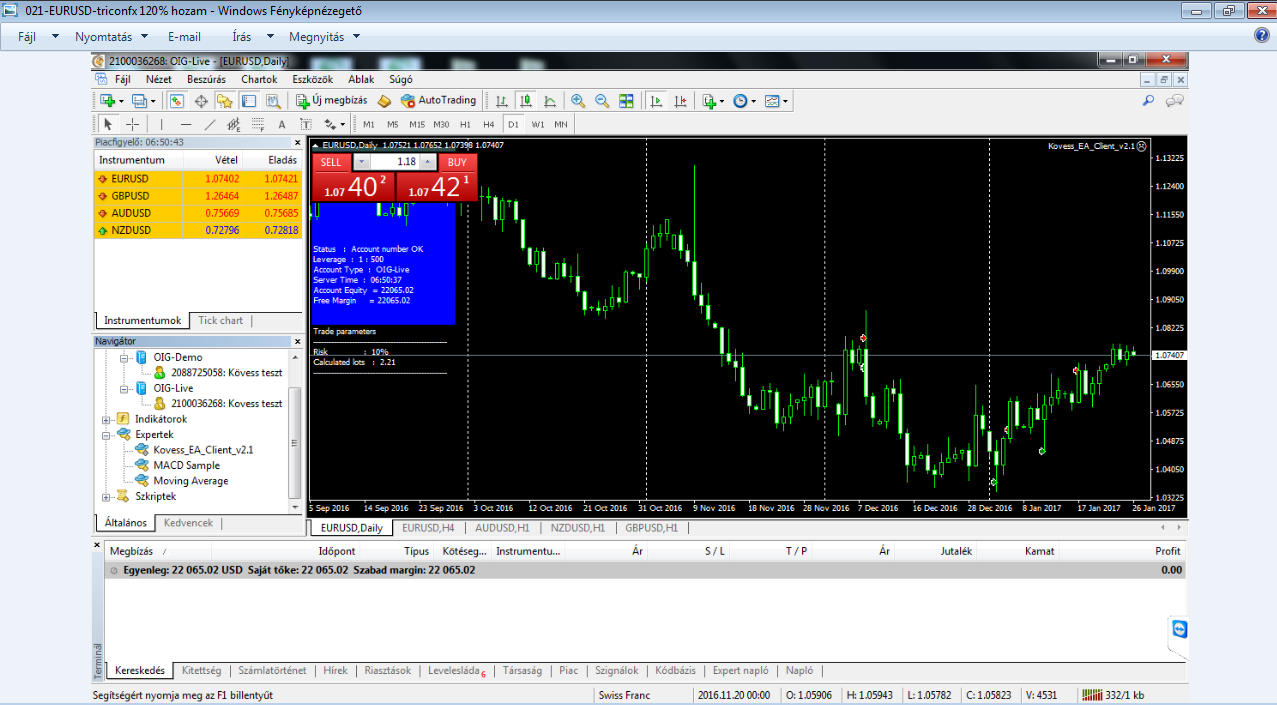Toggle the AutoTrading button
Viewport: 1277px width, 705px height.
pos(438,101)
